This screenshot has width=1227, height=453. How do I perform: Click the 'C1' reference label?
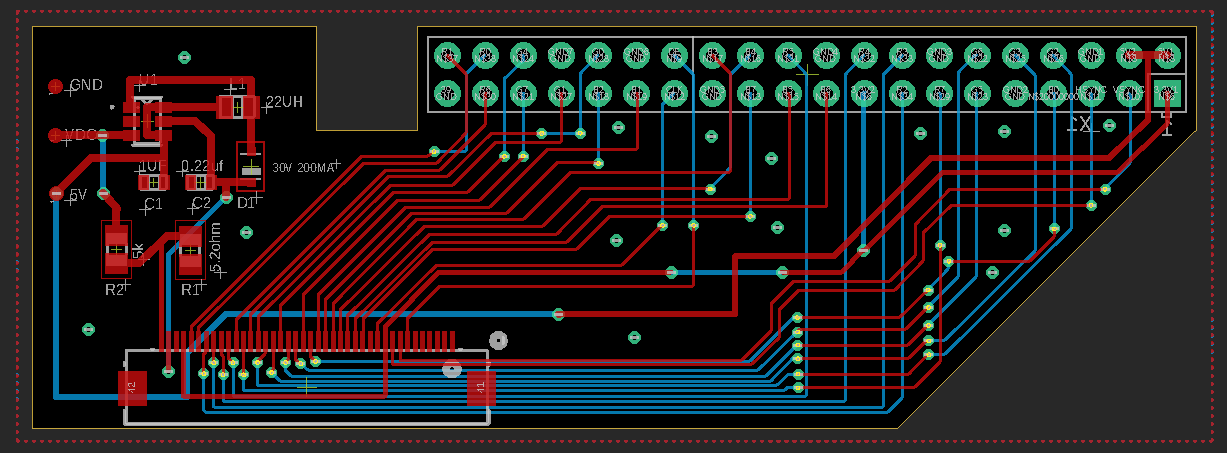tap(153, 203)
